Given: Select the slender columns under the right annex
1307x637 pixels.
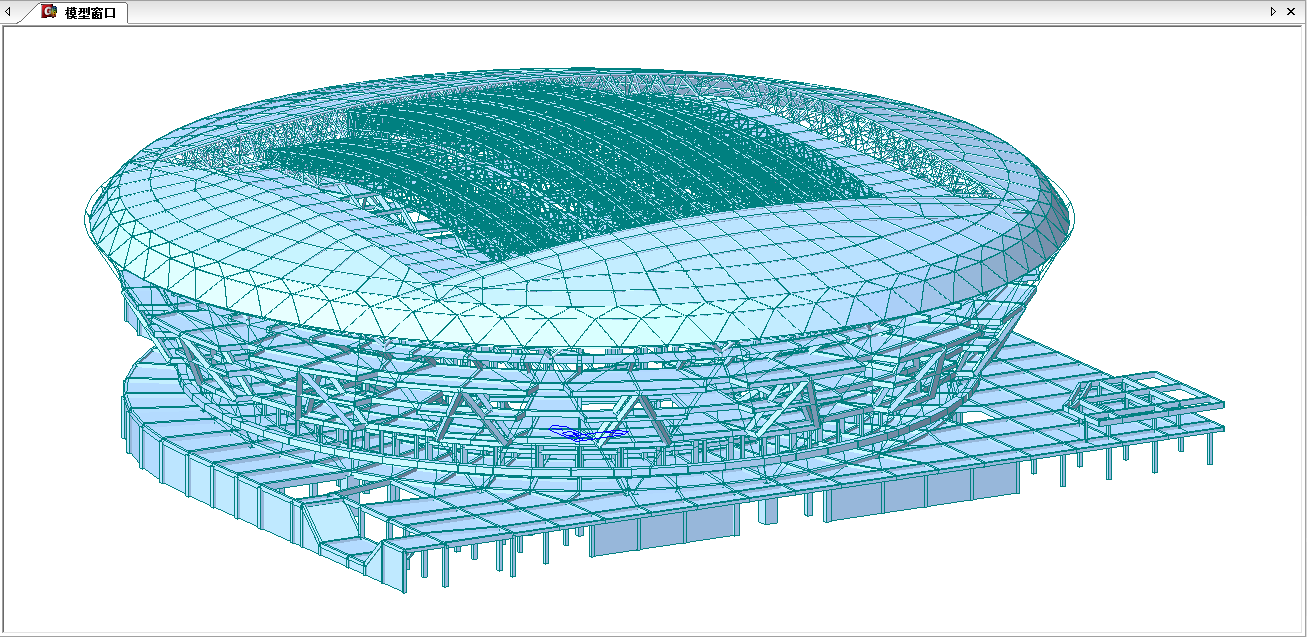Looking at the screenshot, I should 1155,455.
